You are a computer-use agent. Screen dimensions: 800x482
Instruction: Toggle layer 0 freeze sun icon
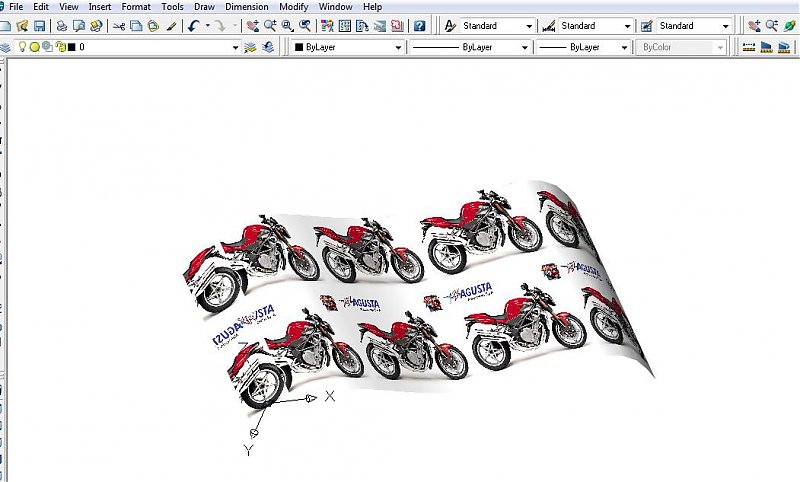[x=34, y=47]
